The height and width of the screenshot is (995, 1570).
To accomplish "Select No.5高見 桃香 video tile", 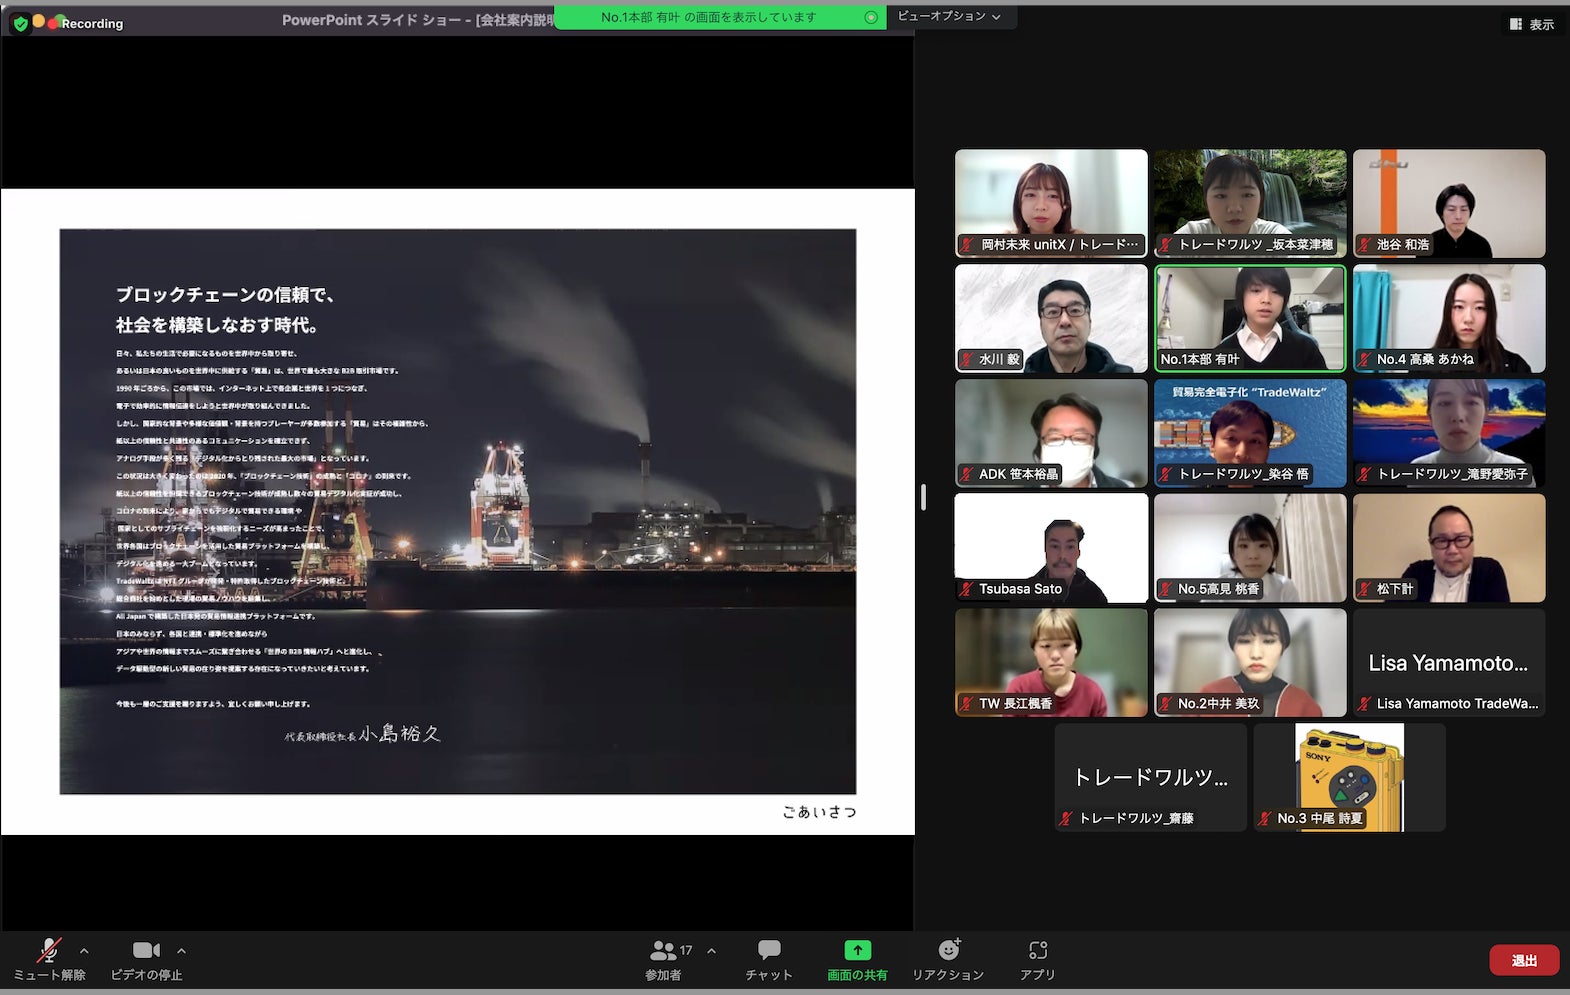I will click(x=1250, y=548).
